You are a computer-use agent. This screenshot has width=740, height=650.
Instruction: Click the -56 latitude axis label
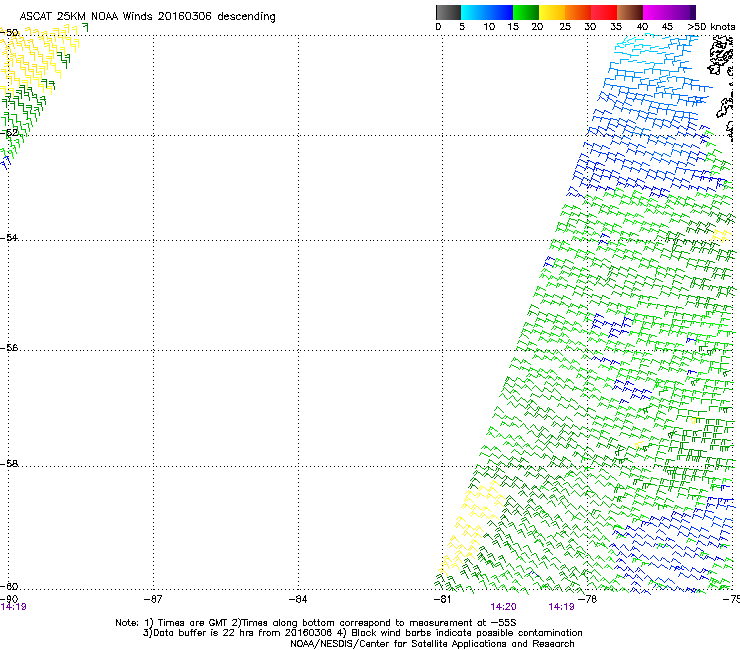[9, 347]
